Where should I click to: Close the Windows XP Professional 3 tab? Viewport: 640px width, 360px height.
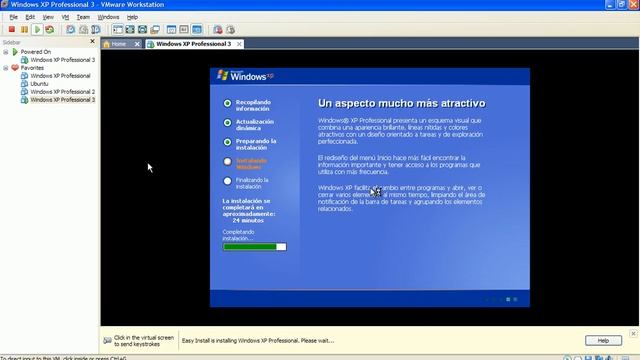(x=239, y=44)
